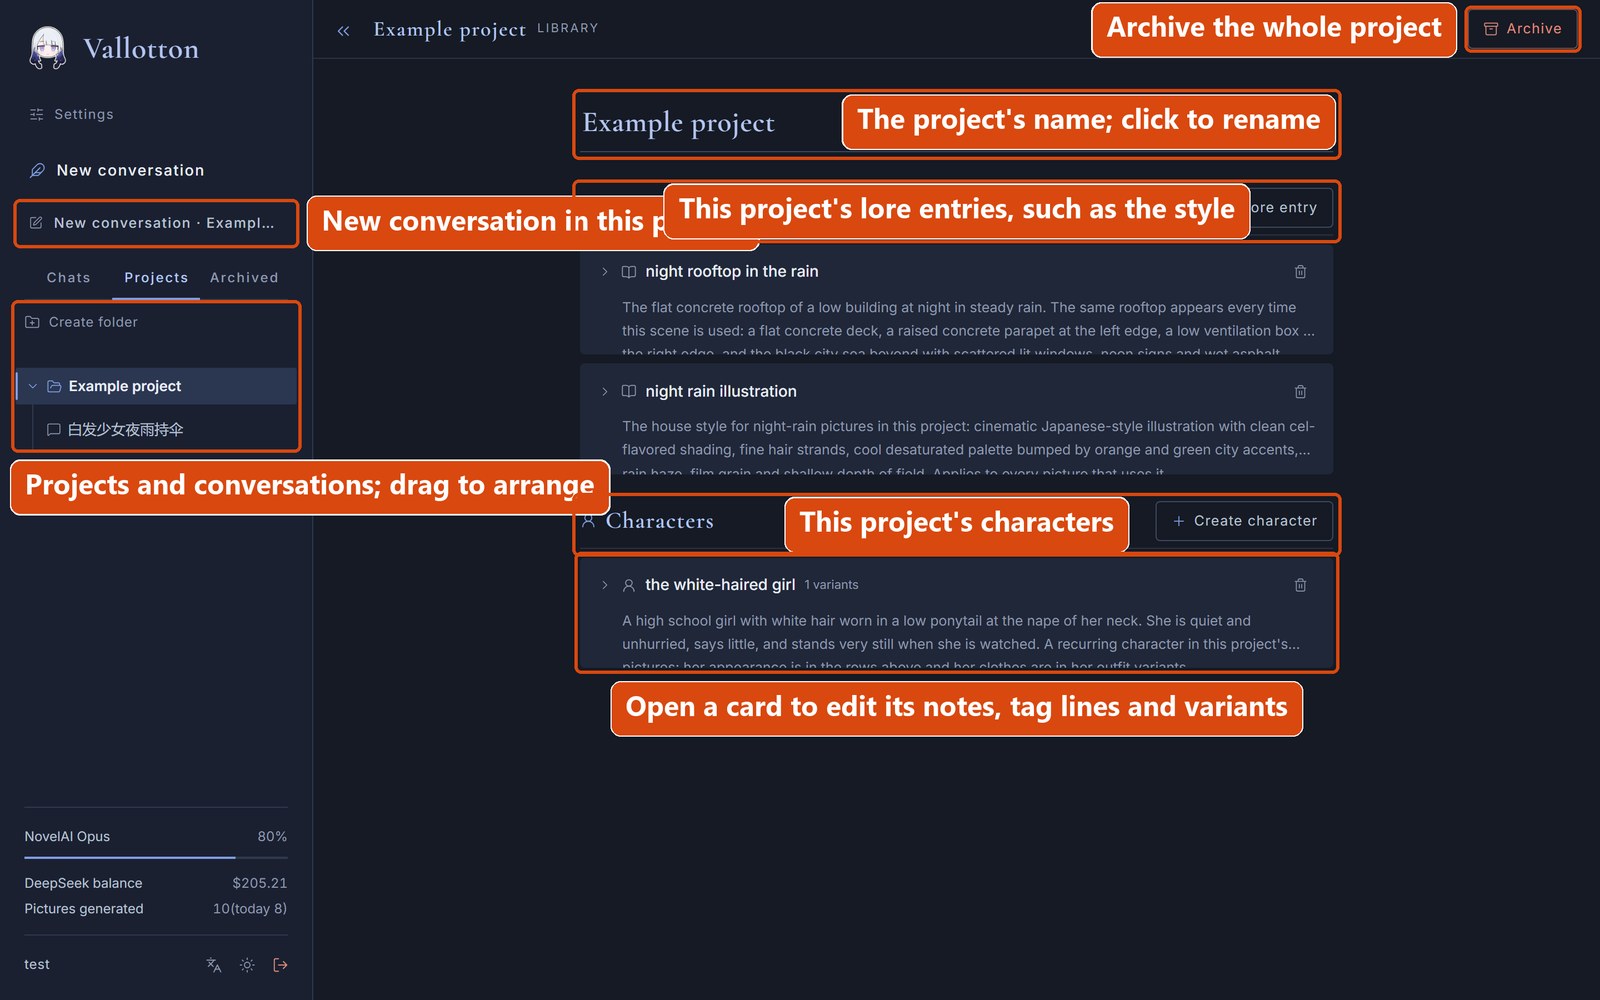This screenshot has width=1600, height=1000.
Task: Click the 1 variants label
Action: [x=831, y=584]
